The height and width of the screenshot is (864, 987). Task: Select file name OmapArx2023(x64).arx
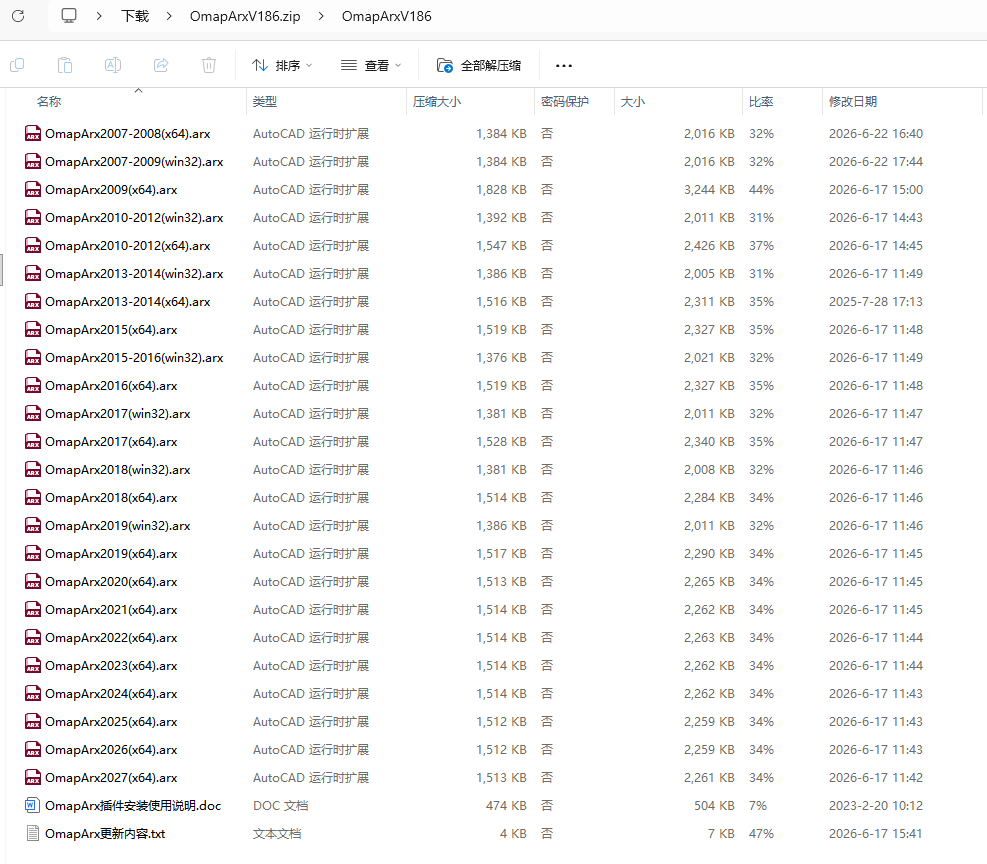pos(111,666)
